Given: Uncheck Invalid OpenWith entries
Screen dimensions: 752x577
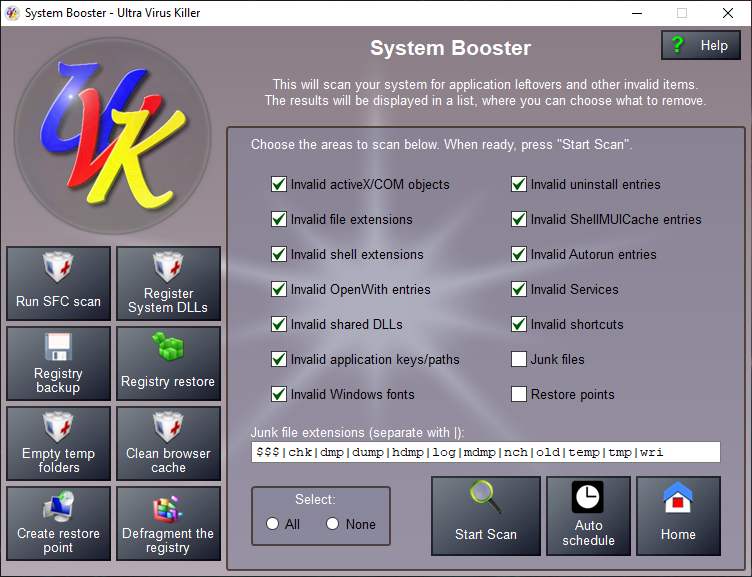Looking at the screenshot, I should coord(279,289).
